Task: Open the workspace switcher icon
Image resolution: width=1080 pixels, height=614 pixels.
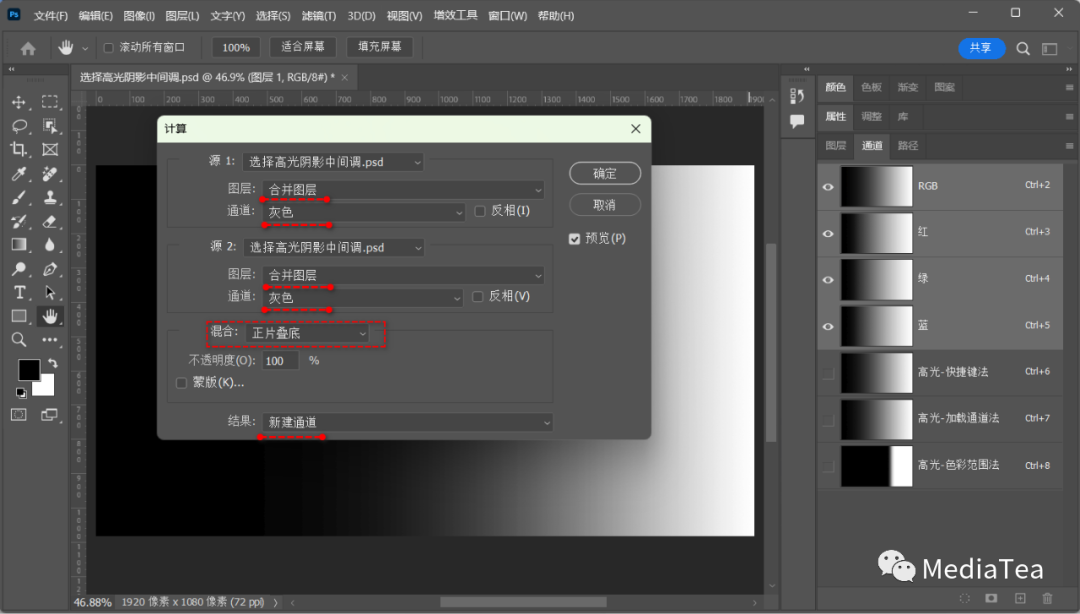Action: [1050, 48]
